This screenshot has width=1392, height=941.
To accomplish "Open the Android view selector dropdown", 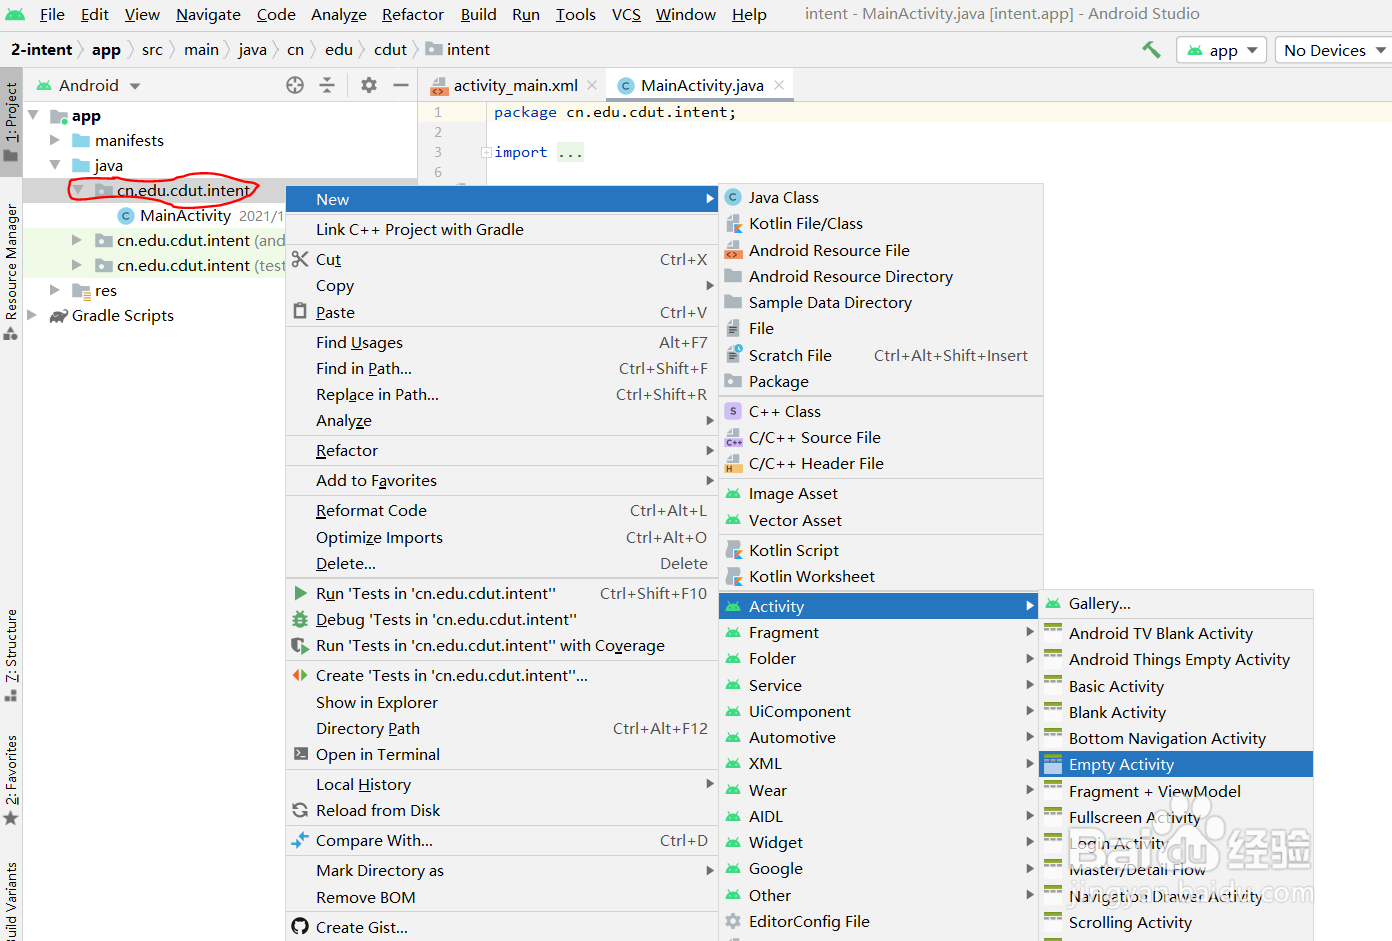I will tap(88, 85).
